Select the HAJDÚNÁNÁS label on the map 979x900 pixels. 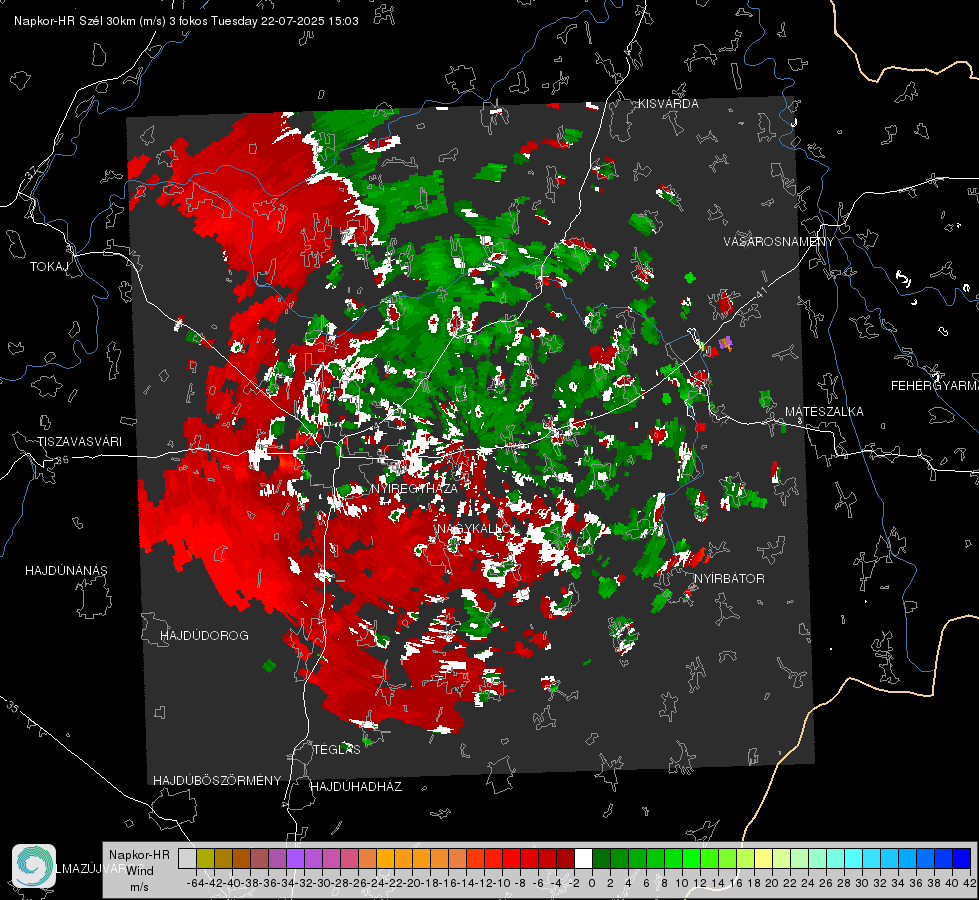[66, 570]
